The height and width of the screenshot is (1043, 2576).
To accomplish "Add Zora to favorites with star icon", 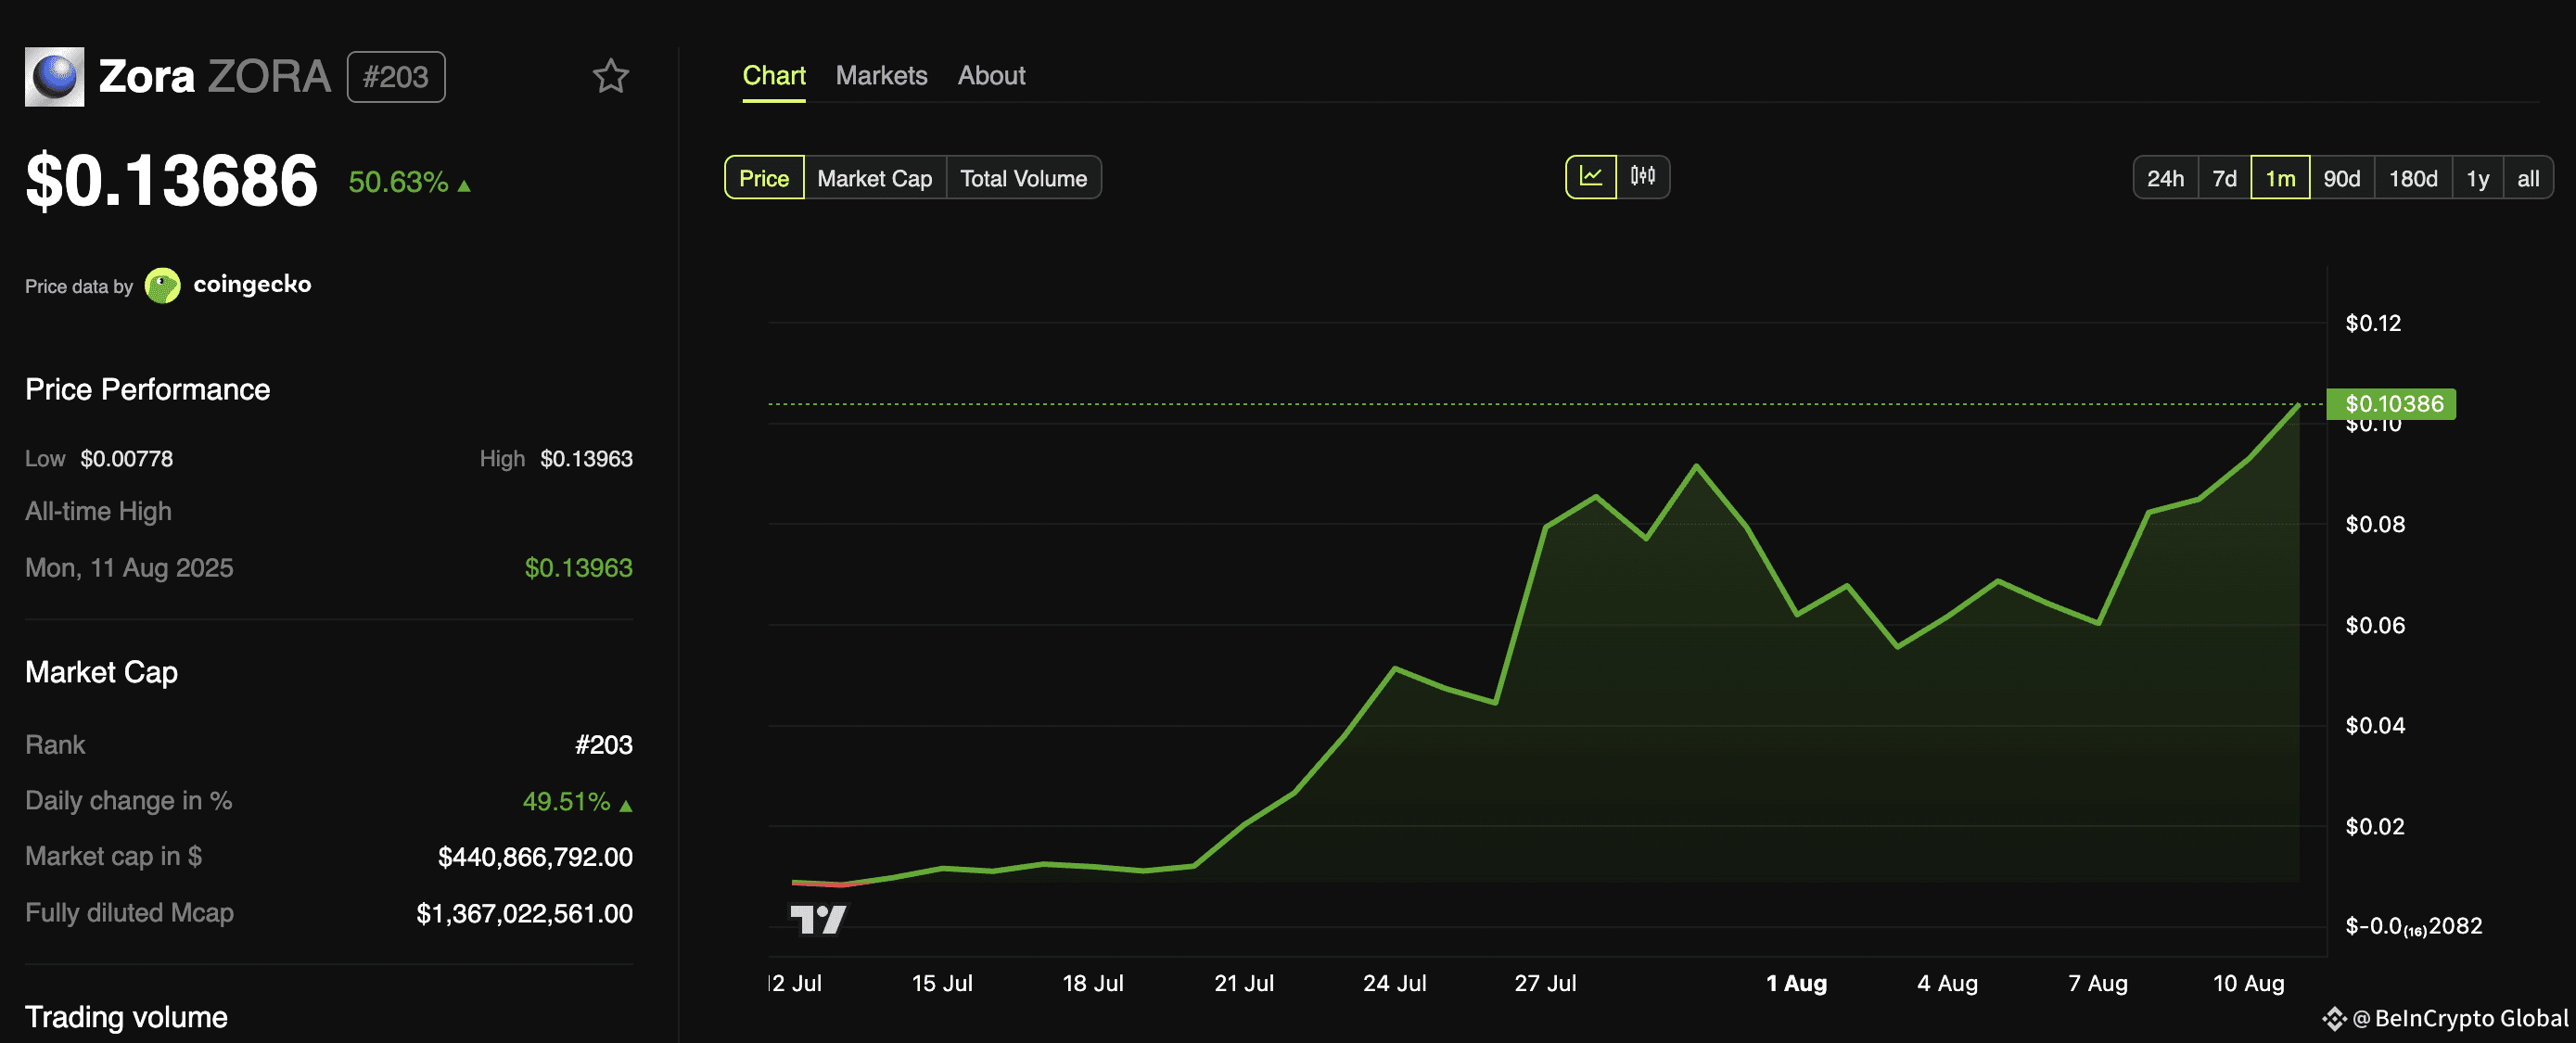I will click(610, 76).
